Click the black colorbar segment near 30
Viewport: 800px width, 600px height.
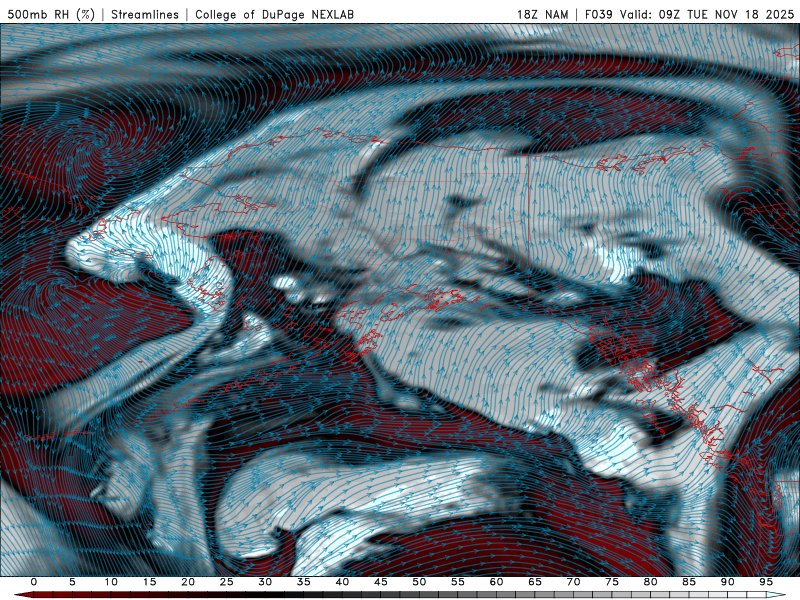click(265, 595)
